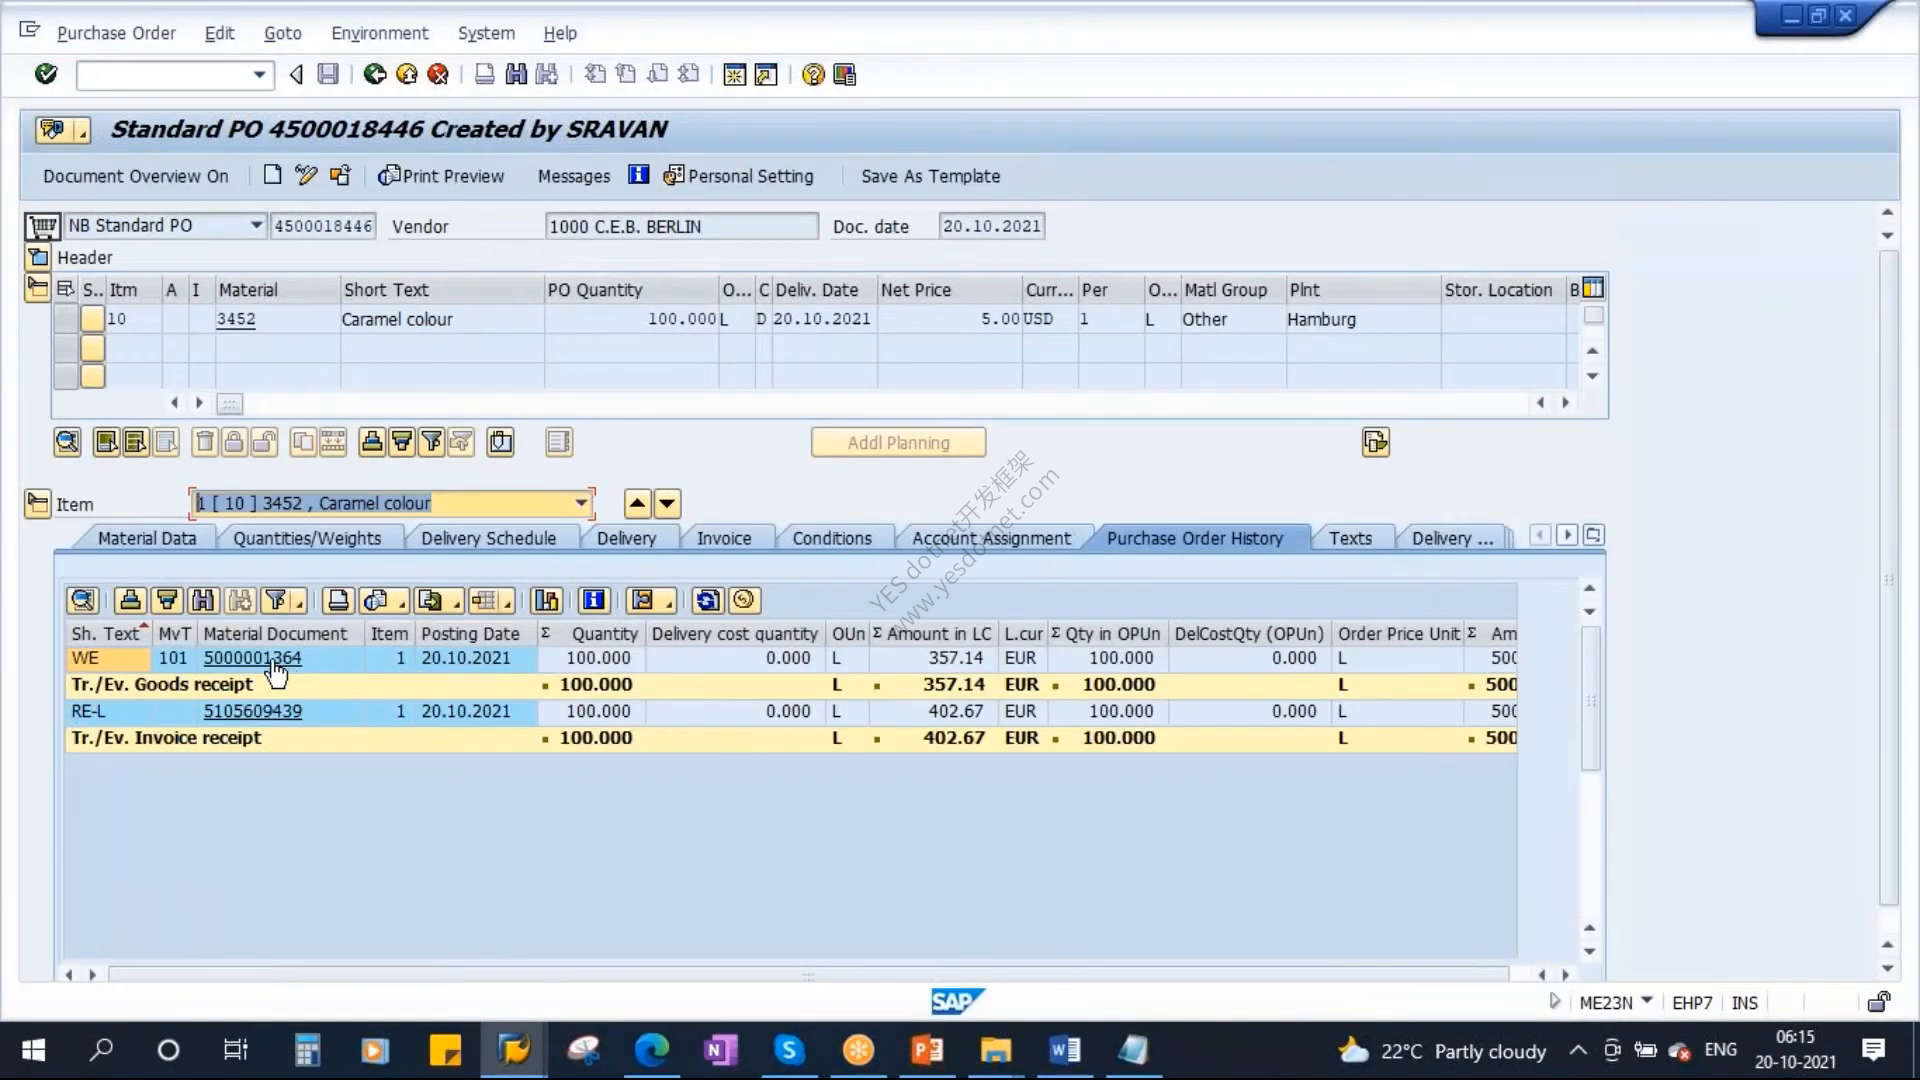
Task: Click the yellow Help question mark icon
Action: [813, 75]
